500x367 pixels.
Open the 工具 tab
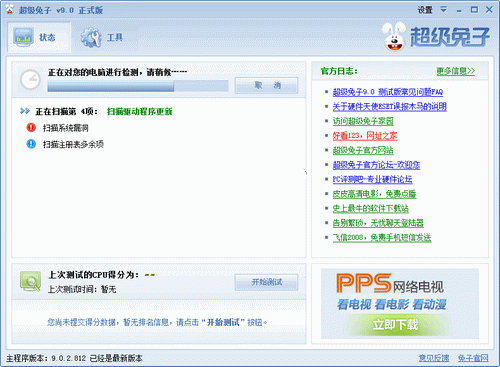103,37
